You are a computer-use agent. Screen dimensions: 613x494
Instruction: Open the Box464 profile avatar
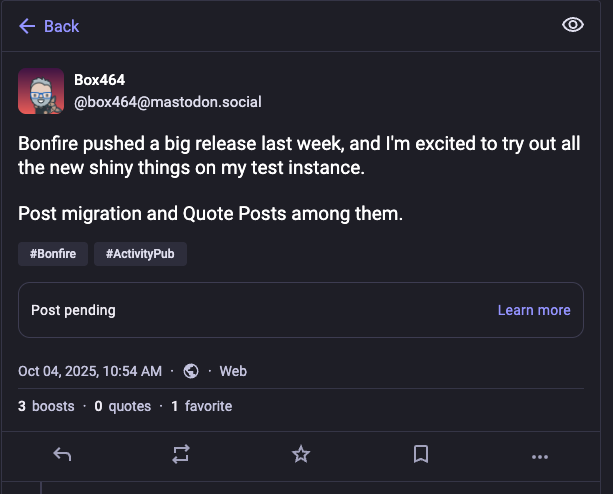[x=41, y=91]
